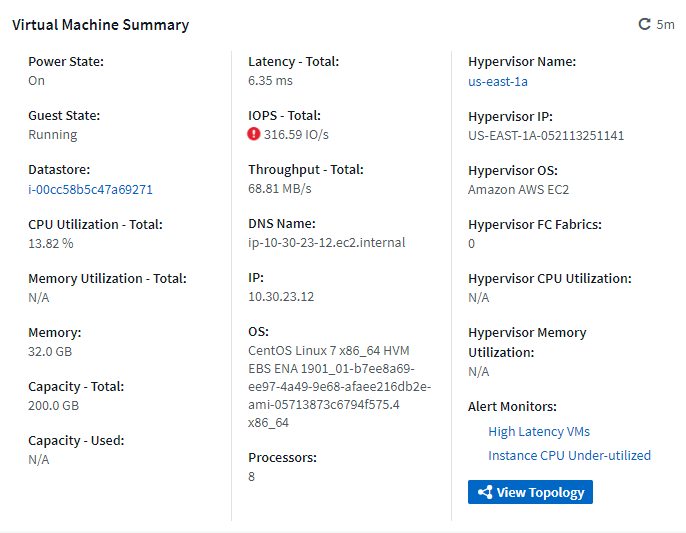Click the red IOPS alert icon
Viewport: 686px width, 533px height.
[x=254, y=134]
